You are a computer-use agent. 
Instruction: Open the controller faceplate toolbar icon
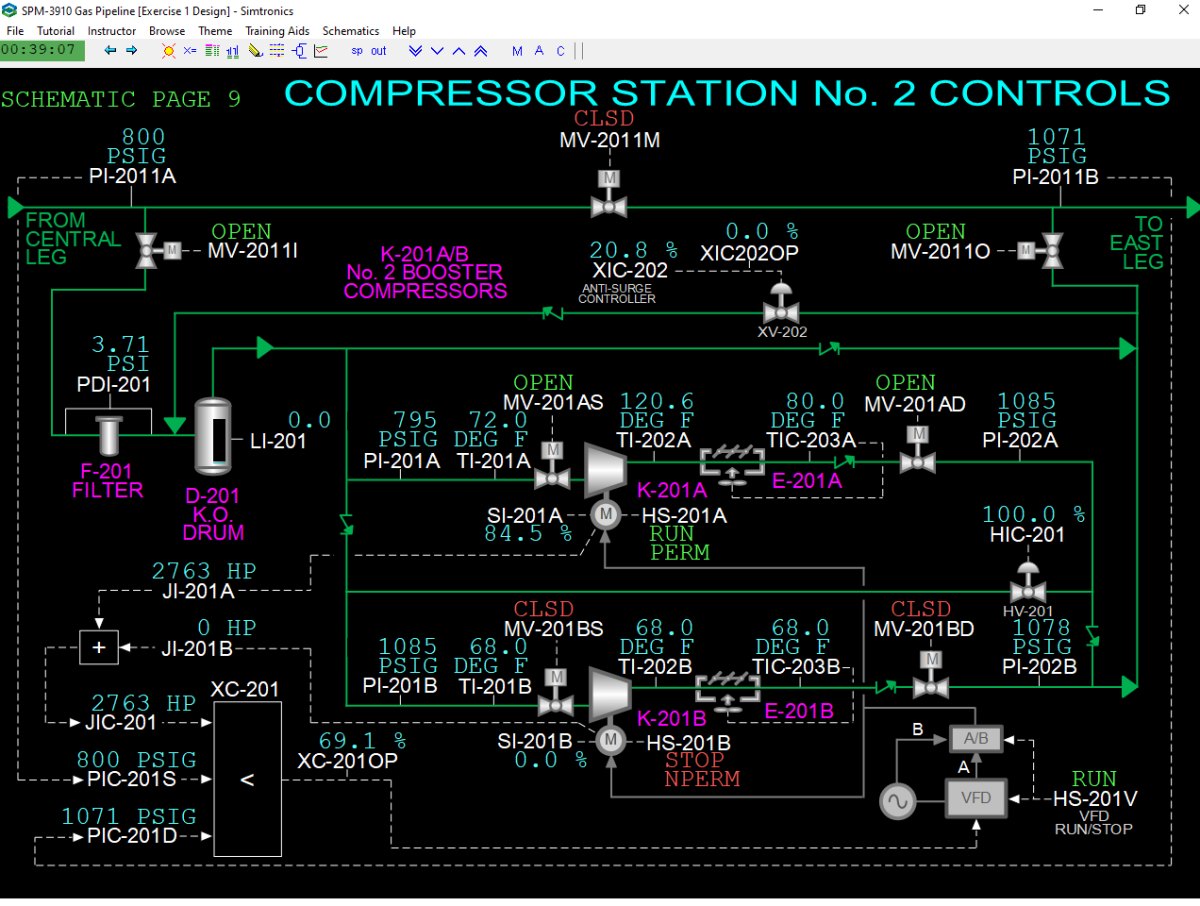coord(299,50)
